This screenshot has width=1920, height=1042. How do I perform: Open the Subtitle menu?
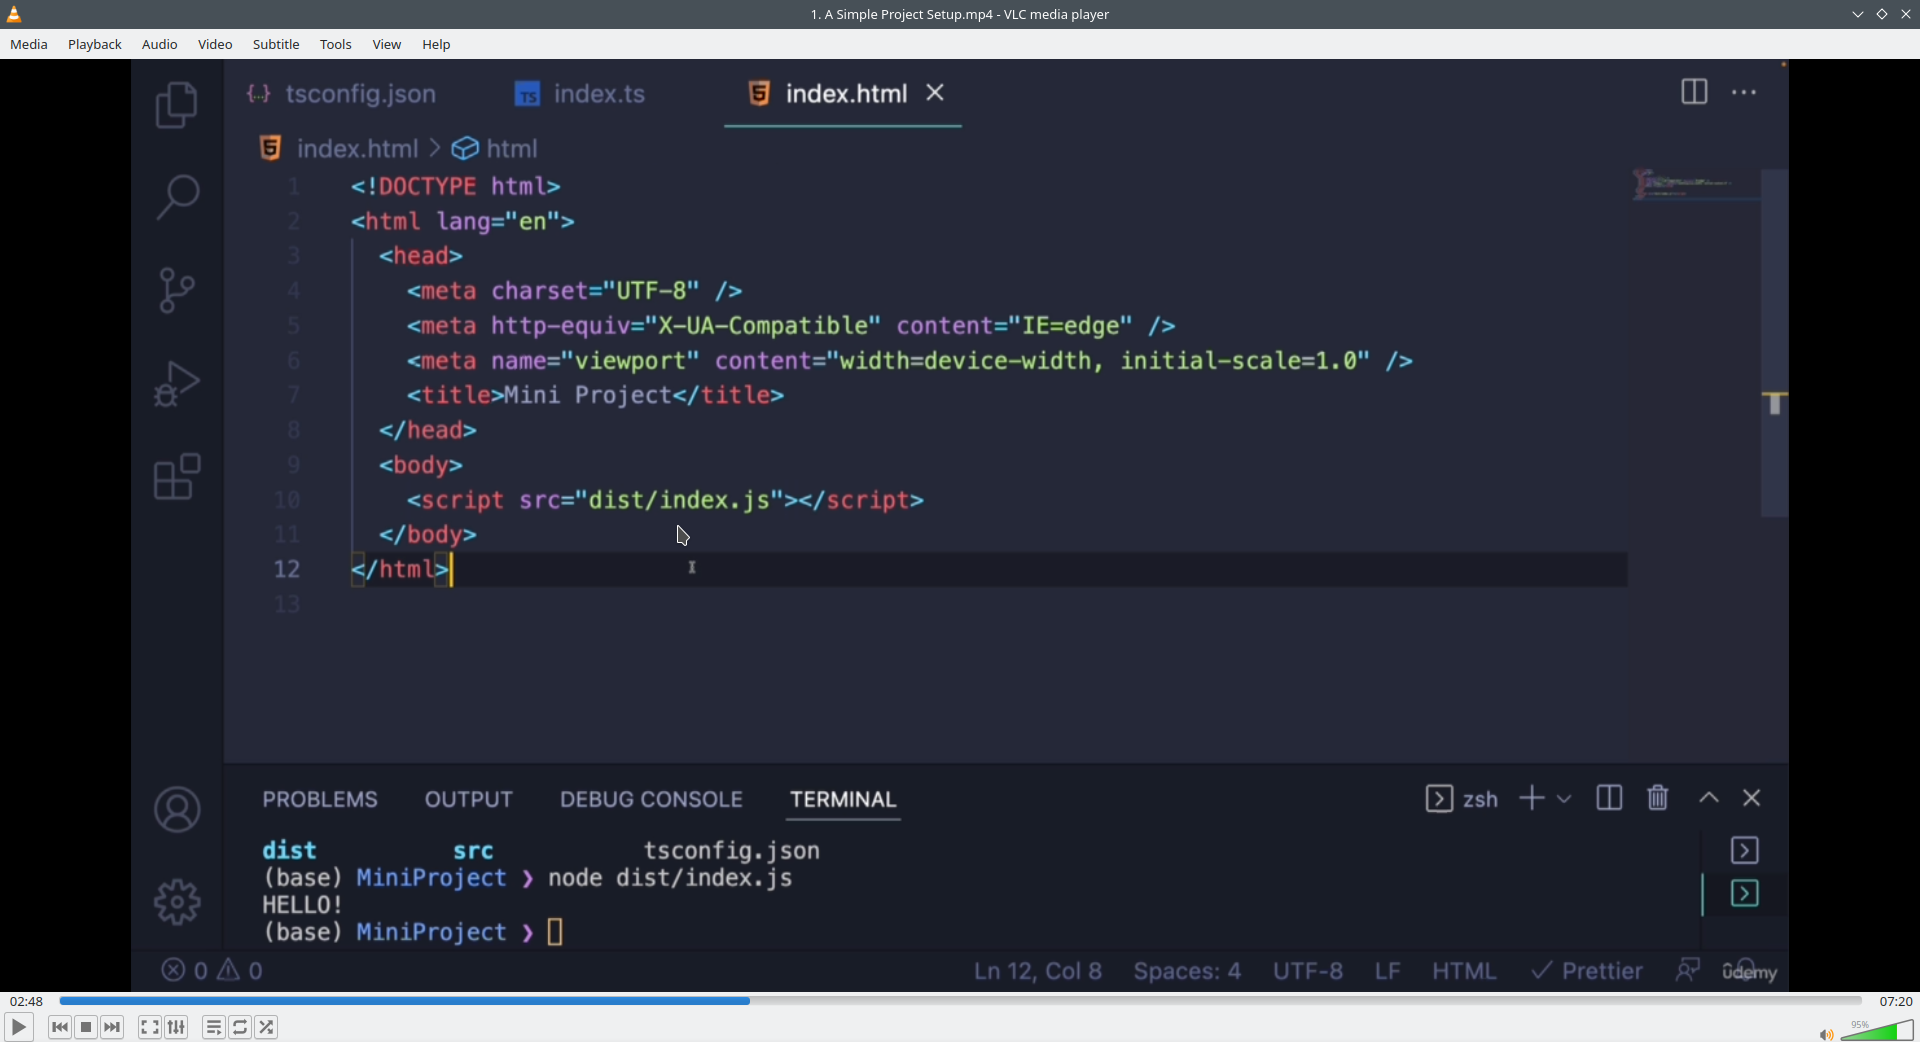(x=276, y=44)
